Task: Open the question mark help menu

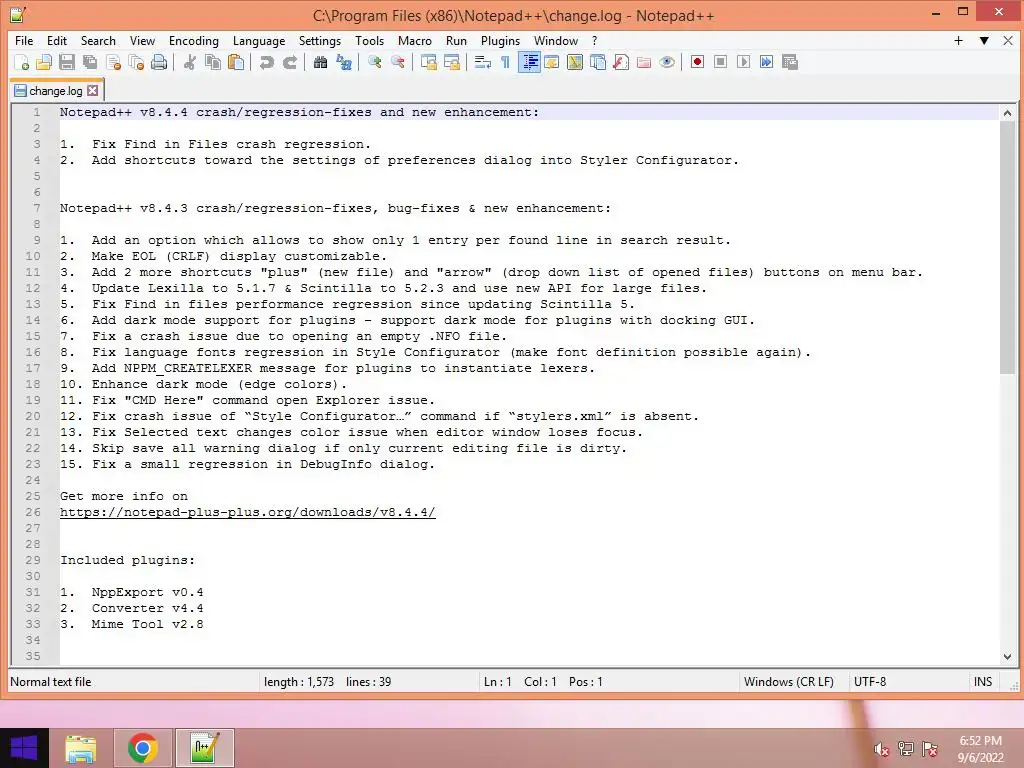Action: pyautogui.click(x=594, y=40)
